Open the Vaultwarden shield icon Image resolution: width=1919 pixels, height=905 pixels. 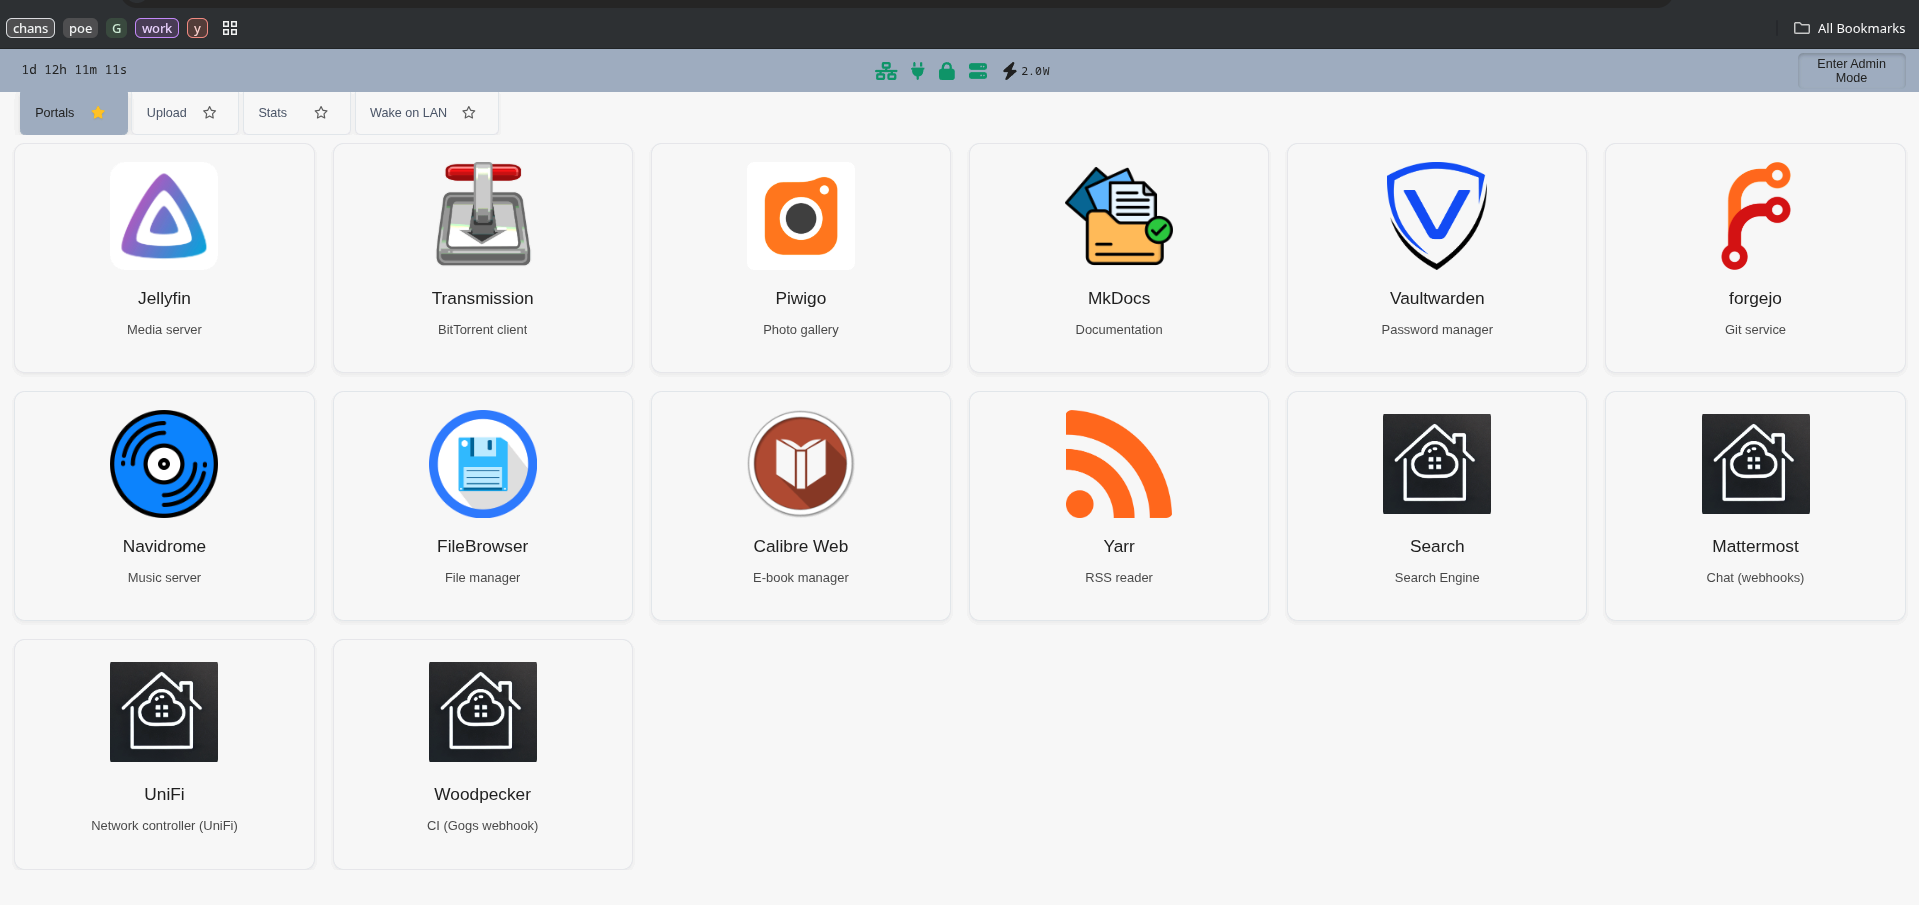[x=1437, y=216]
